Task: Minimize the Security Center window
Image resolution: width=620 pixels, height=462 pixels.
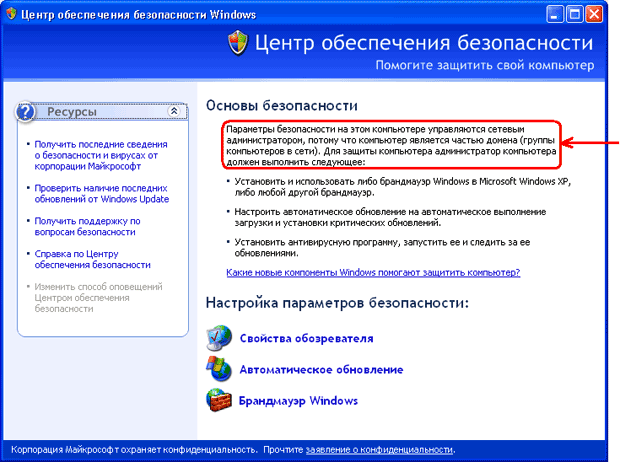Action: coord(553,14)
